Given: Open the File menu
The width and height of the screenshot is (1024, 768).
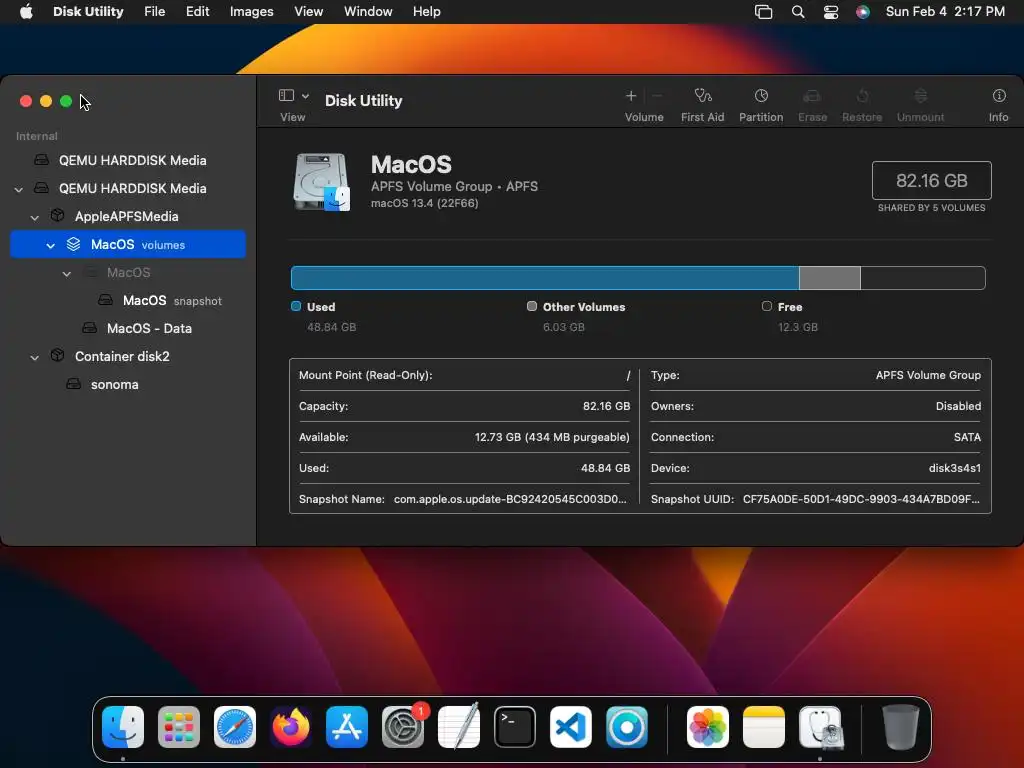Looking at the screenshot, I should coord(155,12).
